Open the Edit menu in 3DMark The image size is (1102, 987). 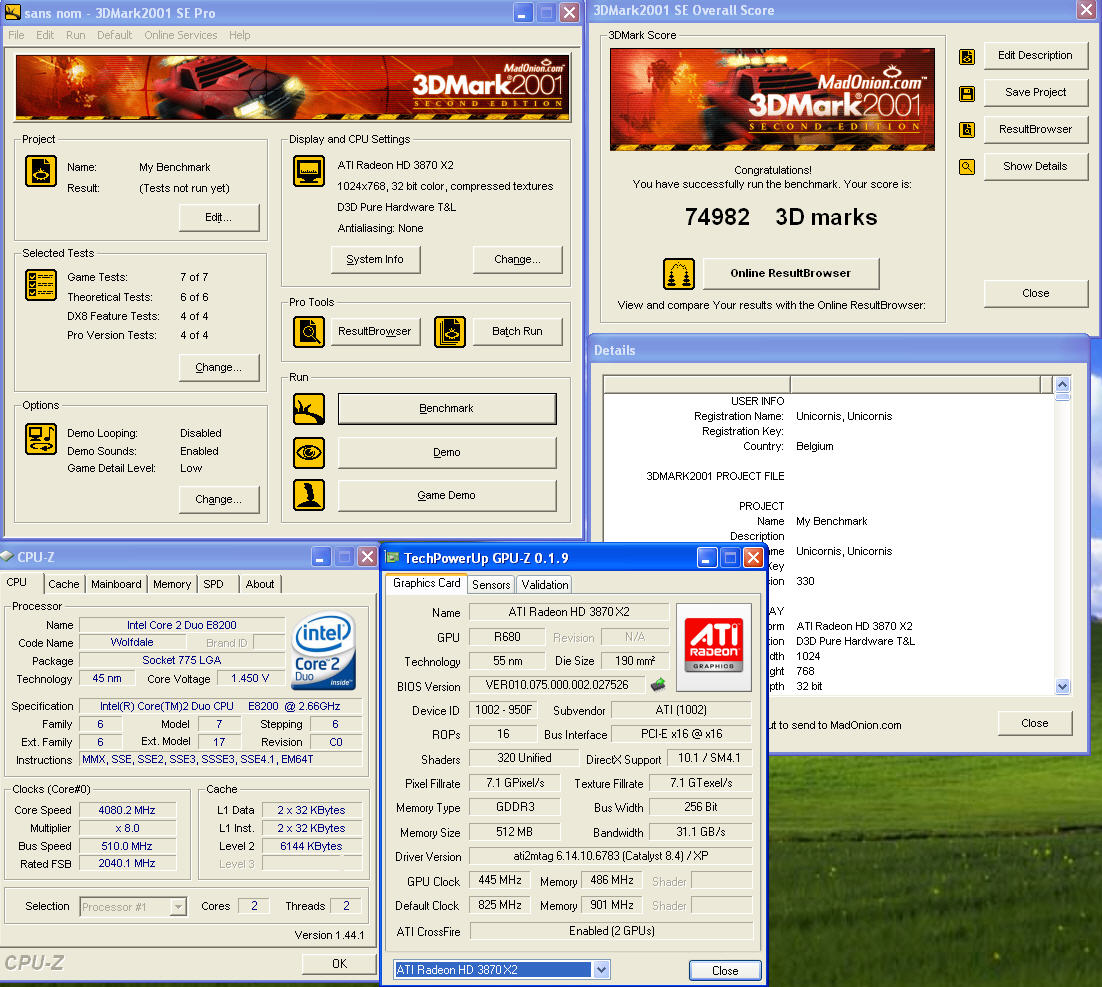pyautogui.click(x=45, y=35)
